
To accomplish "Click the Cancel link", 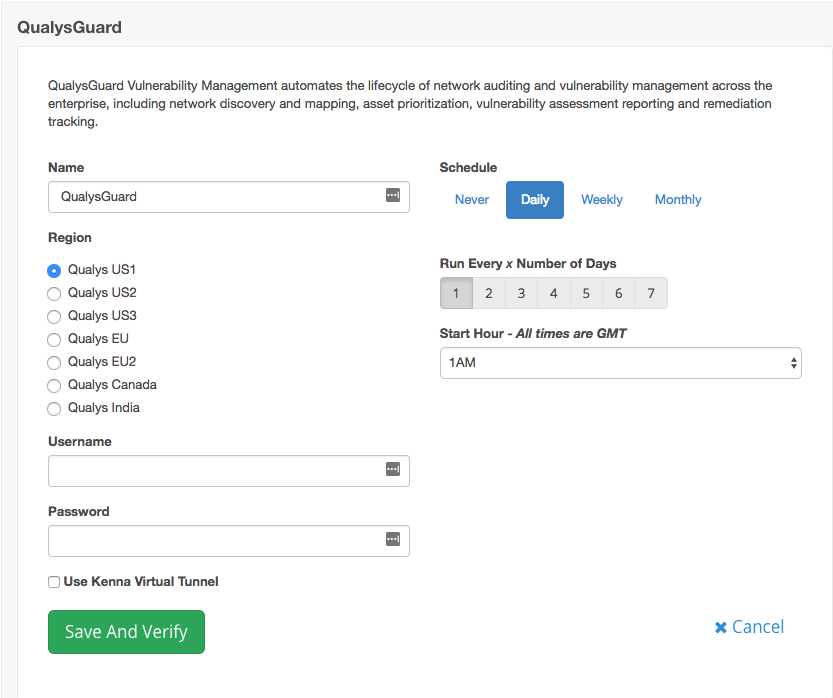I will tap(757, 627).
